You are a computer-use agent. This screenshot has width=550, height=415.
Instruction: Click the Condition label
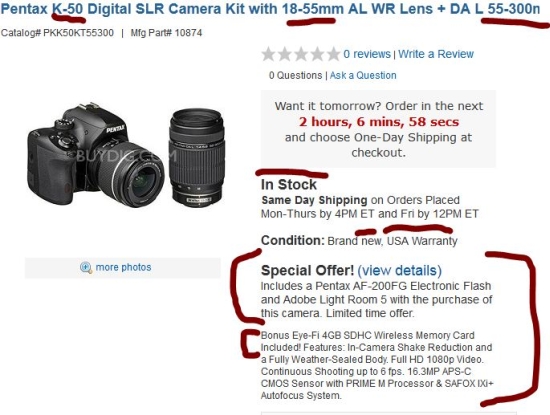(293, 241)
